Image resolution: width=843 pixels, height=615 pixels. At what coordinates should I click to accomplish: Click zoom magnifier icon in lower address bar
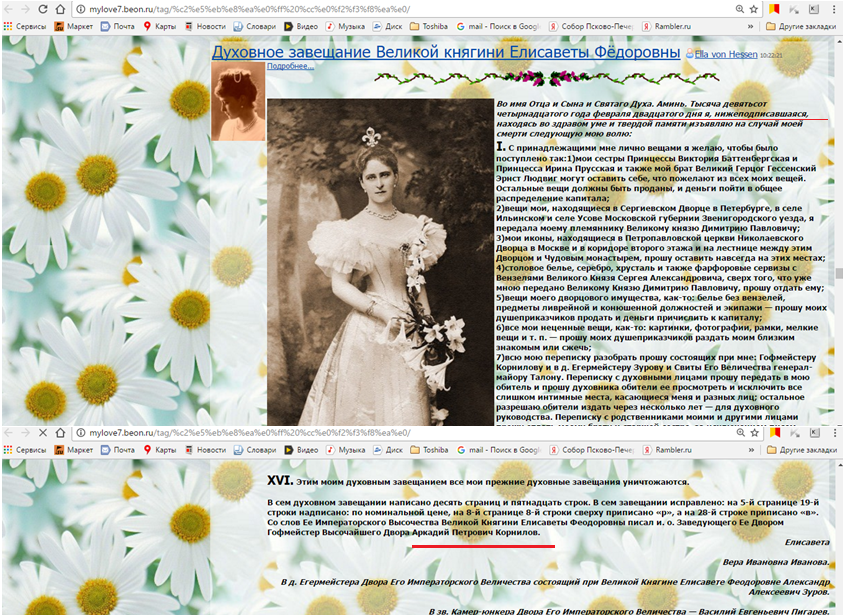740,432
